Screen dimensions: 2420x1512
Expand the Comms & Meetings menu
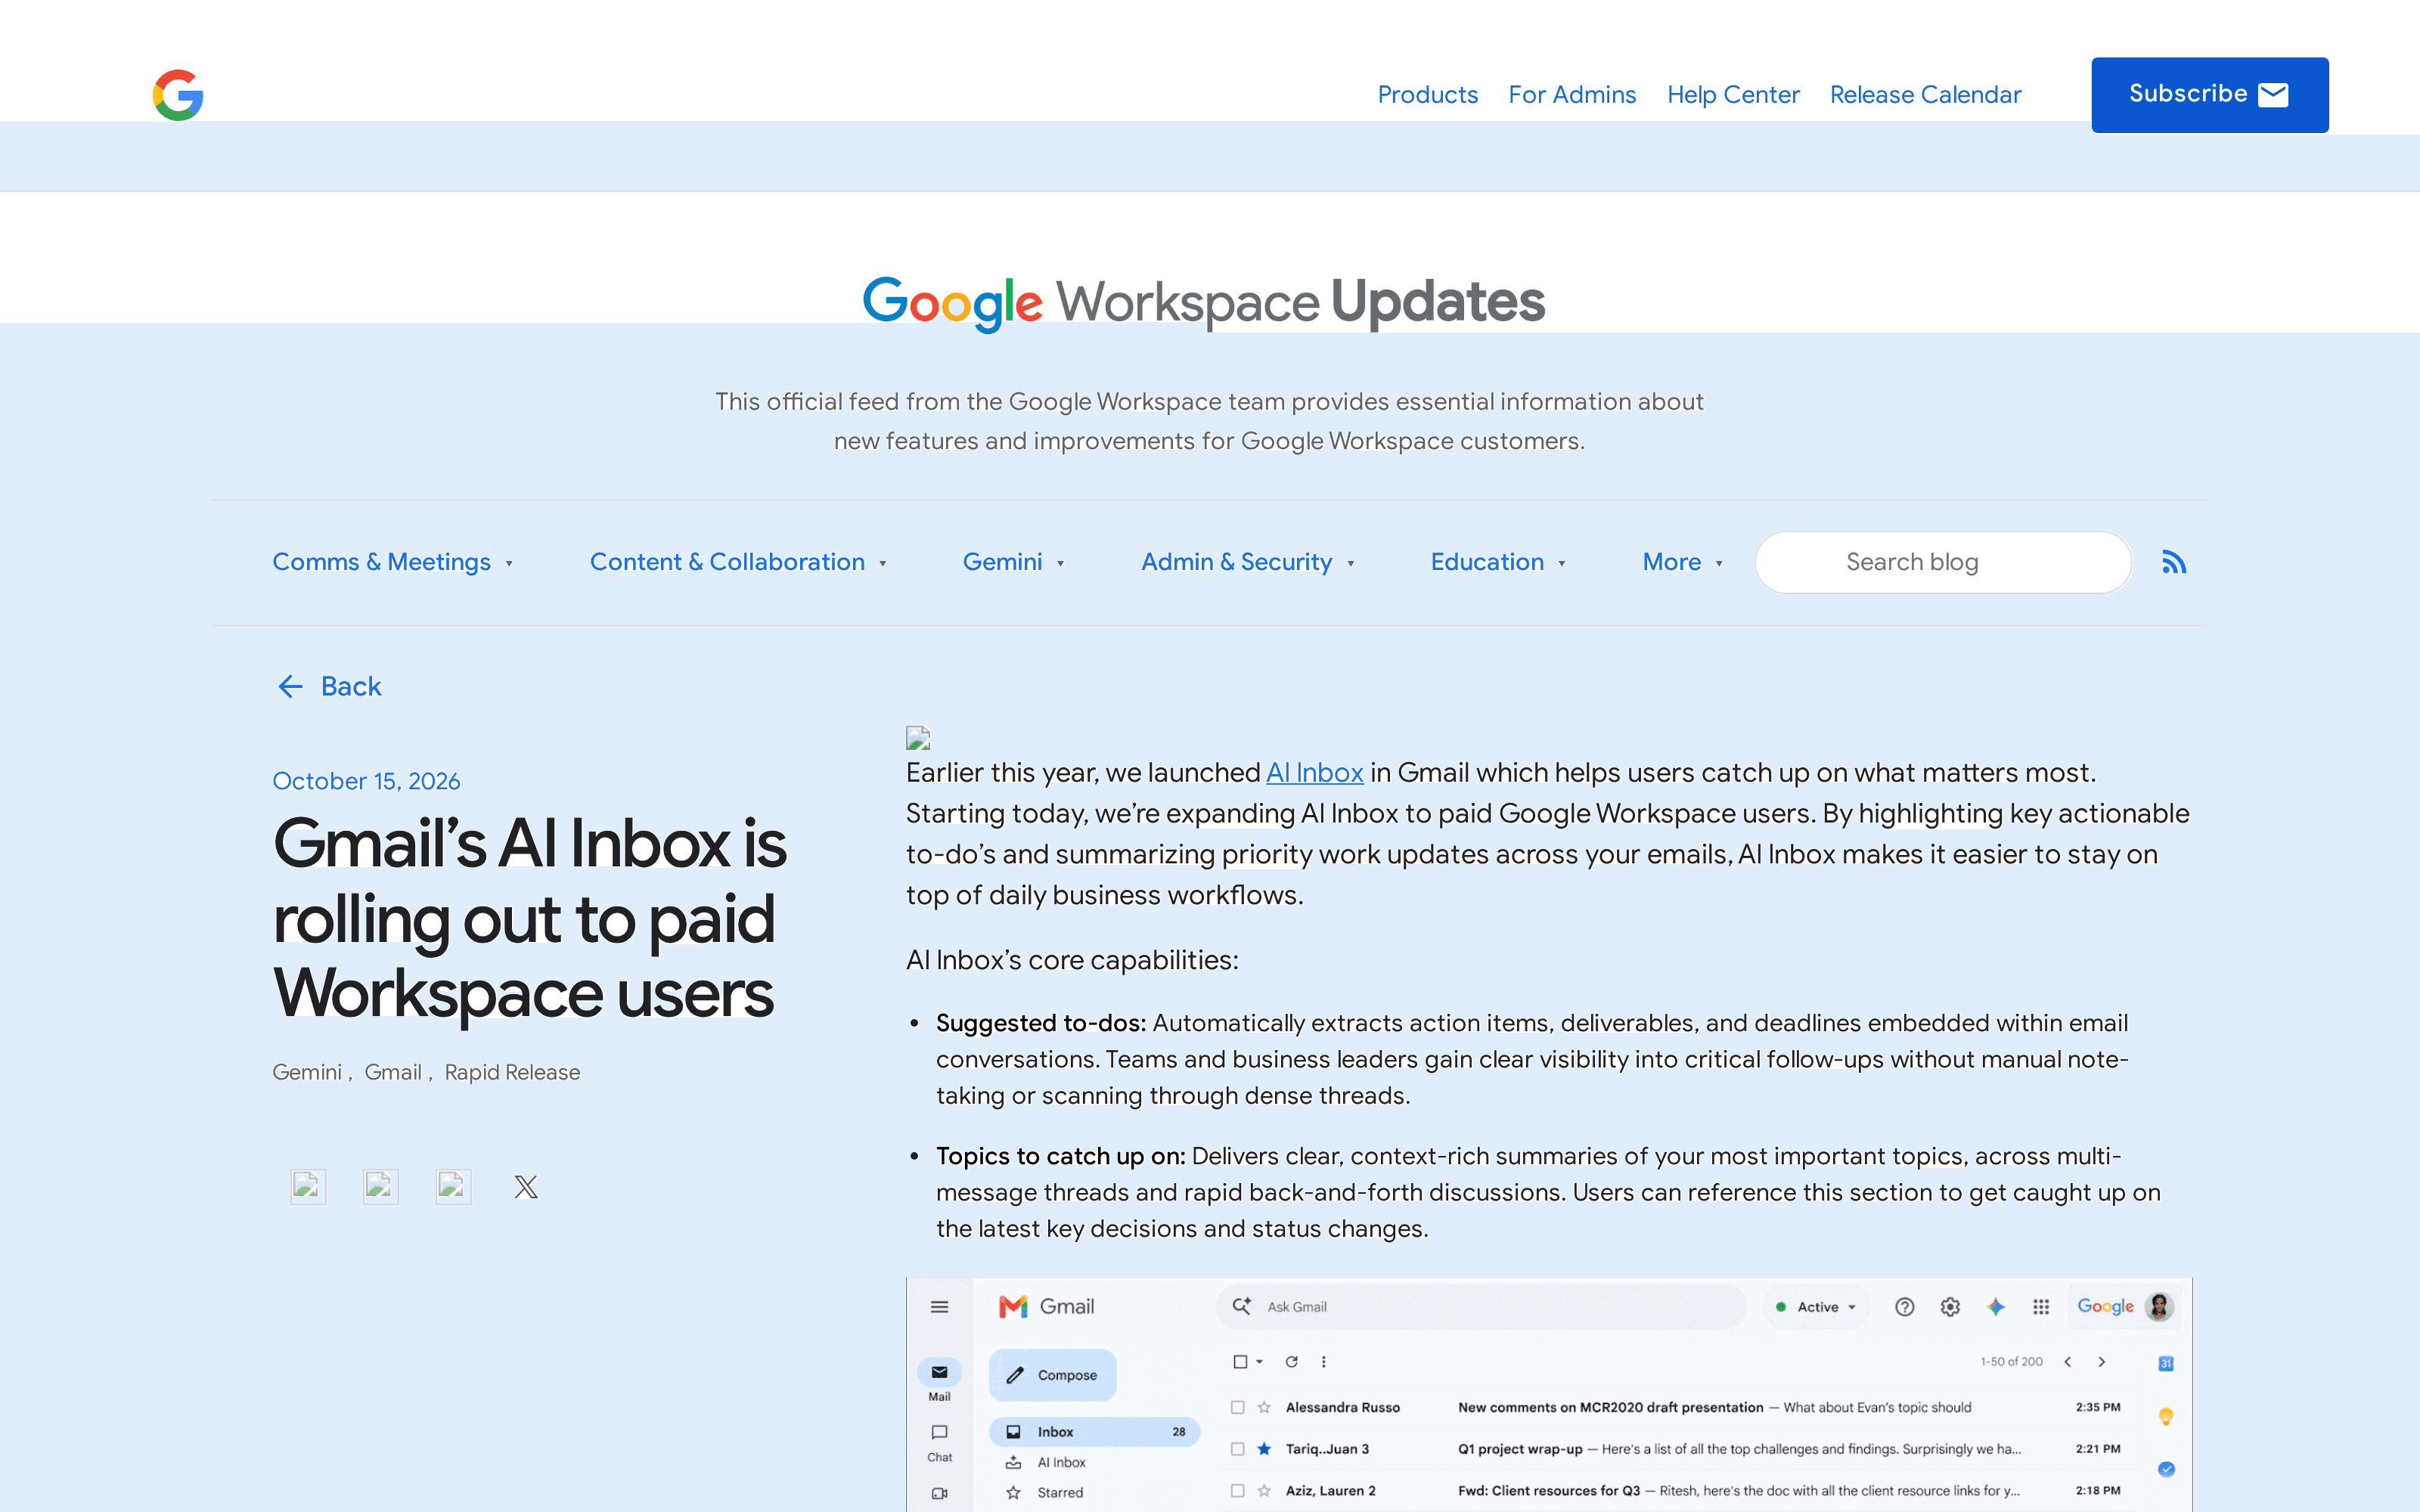coord(392,562)
